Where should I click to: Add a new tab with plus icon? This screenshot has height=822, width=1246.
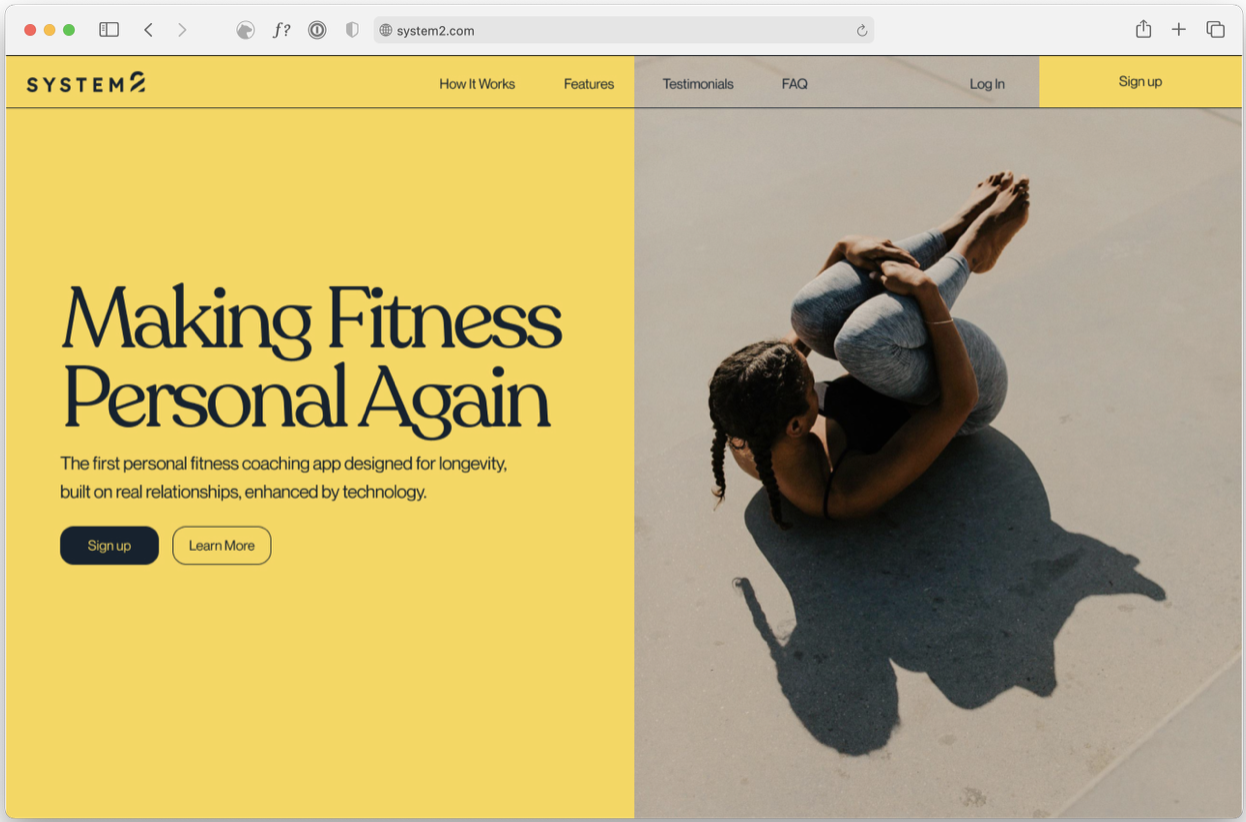pyautogui.click(x=1179, y=30)
